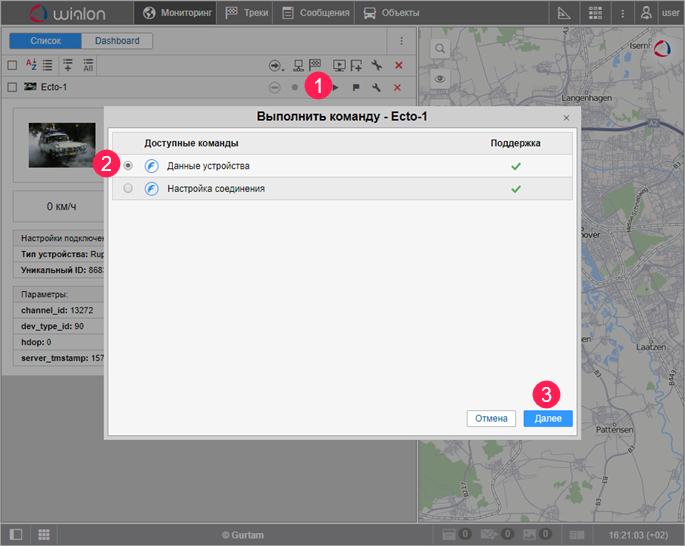This screenshot has height=546, width=685.
Task: Select the Настройка соединения radio option
Action: pyautogui.click(x=127, y=188)
